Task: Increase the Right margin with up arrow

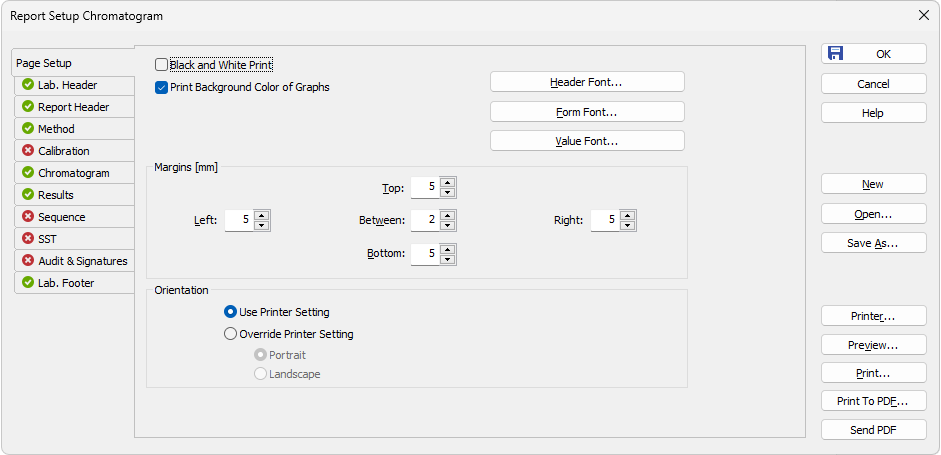Action: point(627,215)
